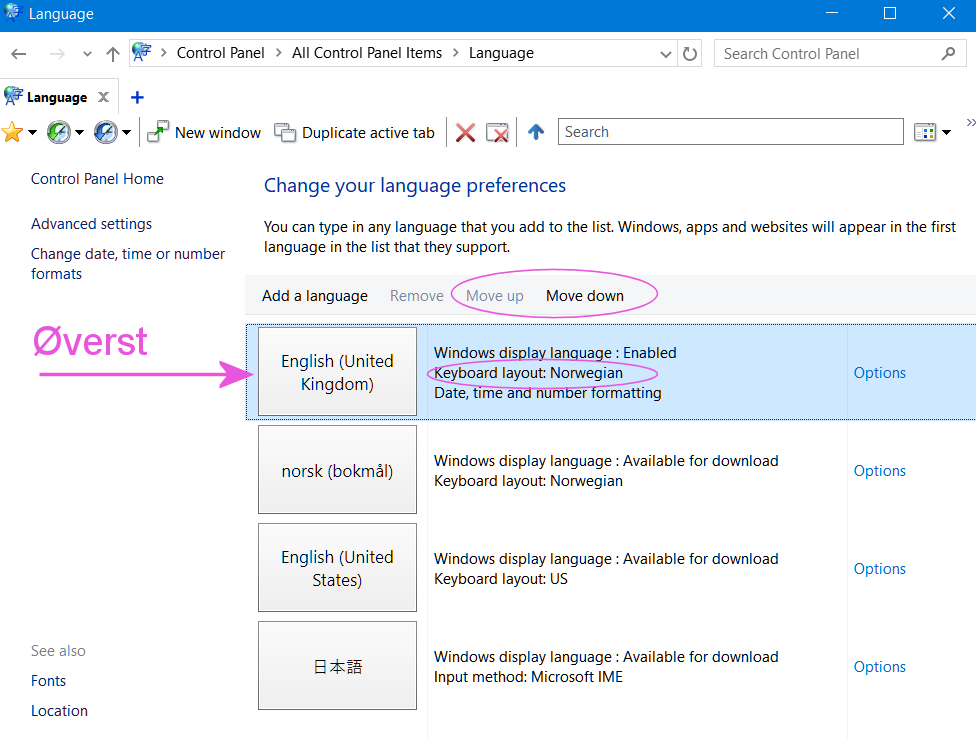The width and height of the screenshot is (976, 738).
Task: Open Control Panel Home
Action: 97,179
